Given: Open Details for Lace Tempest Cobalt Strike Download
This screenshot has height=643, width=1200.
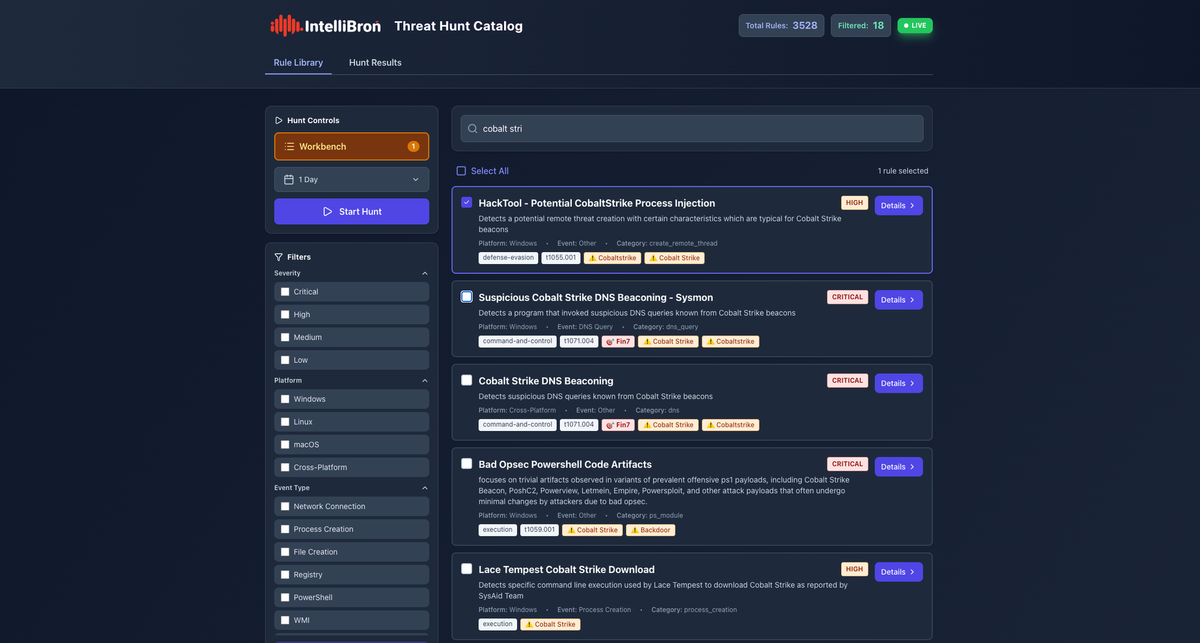Looking at the screenshot, I should pyautogui.click(x=898, y=572).
